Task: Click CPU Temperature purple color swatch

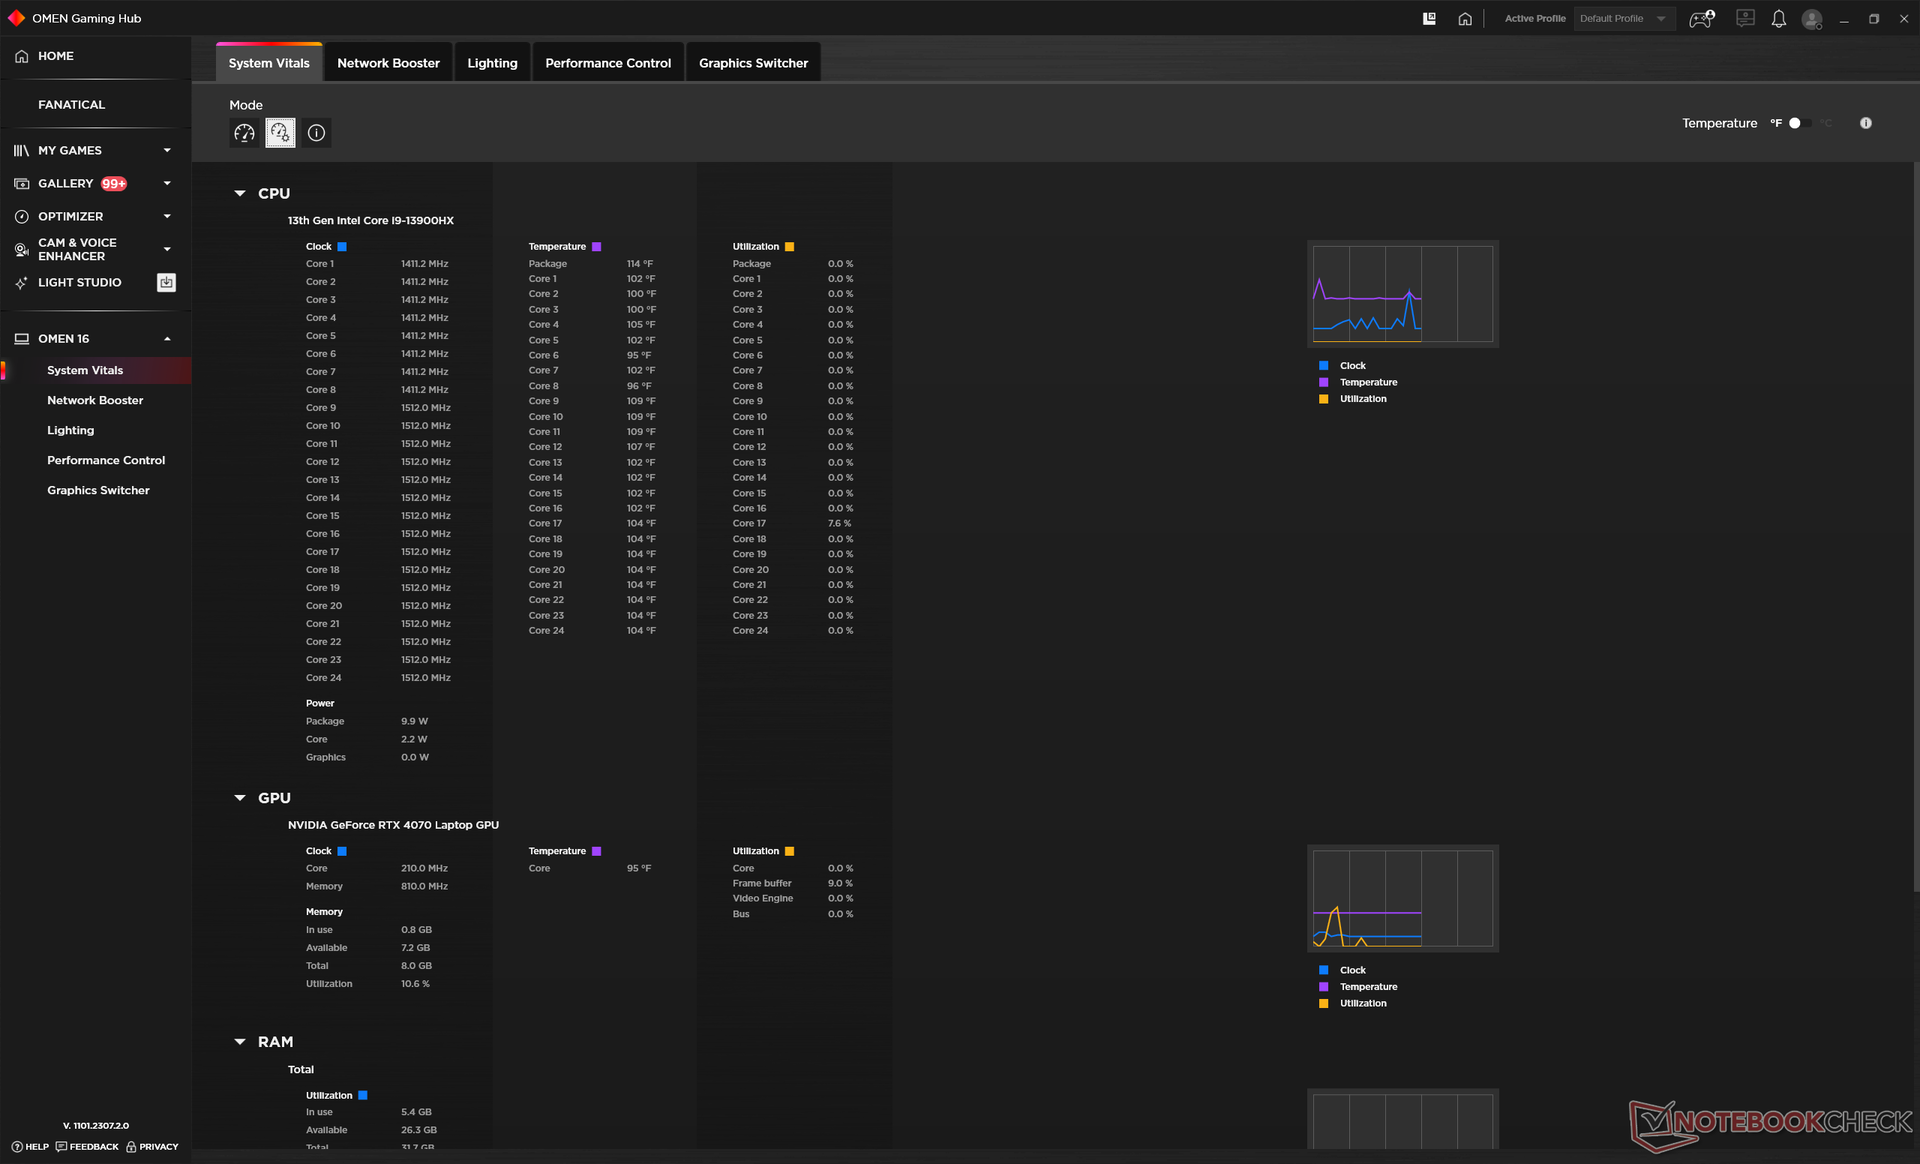Action: pos(597,247)
